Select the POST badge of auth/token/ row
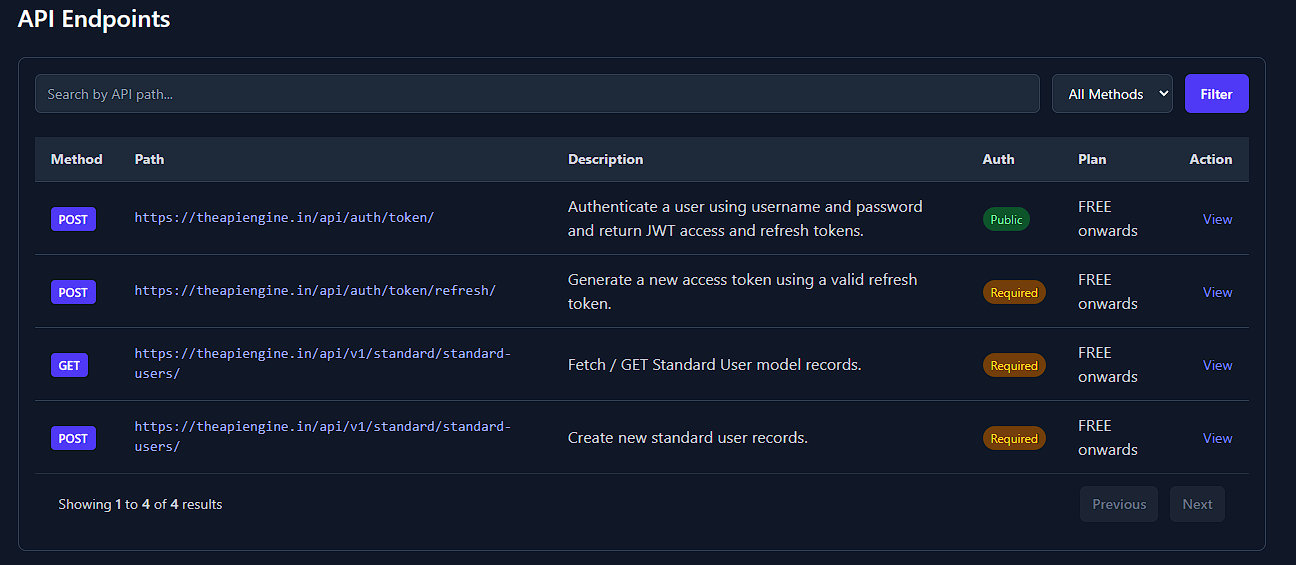This screenshot has width=1296, height=565. 73,220
